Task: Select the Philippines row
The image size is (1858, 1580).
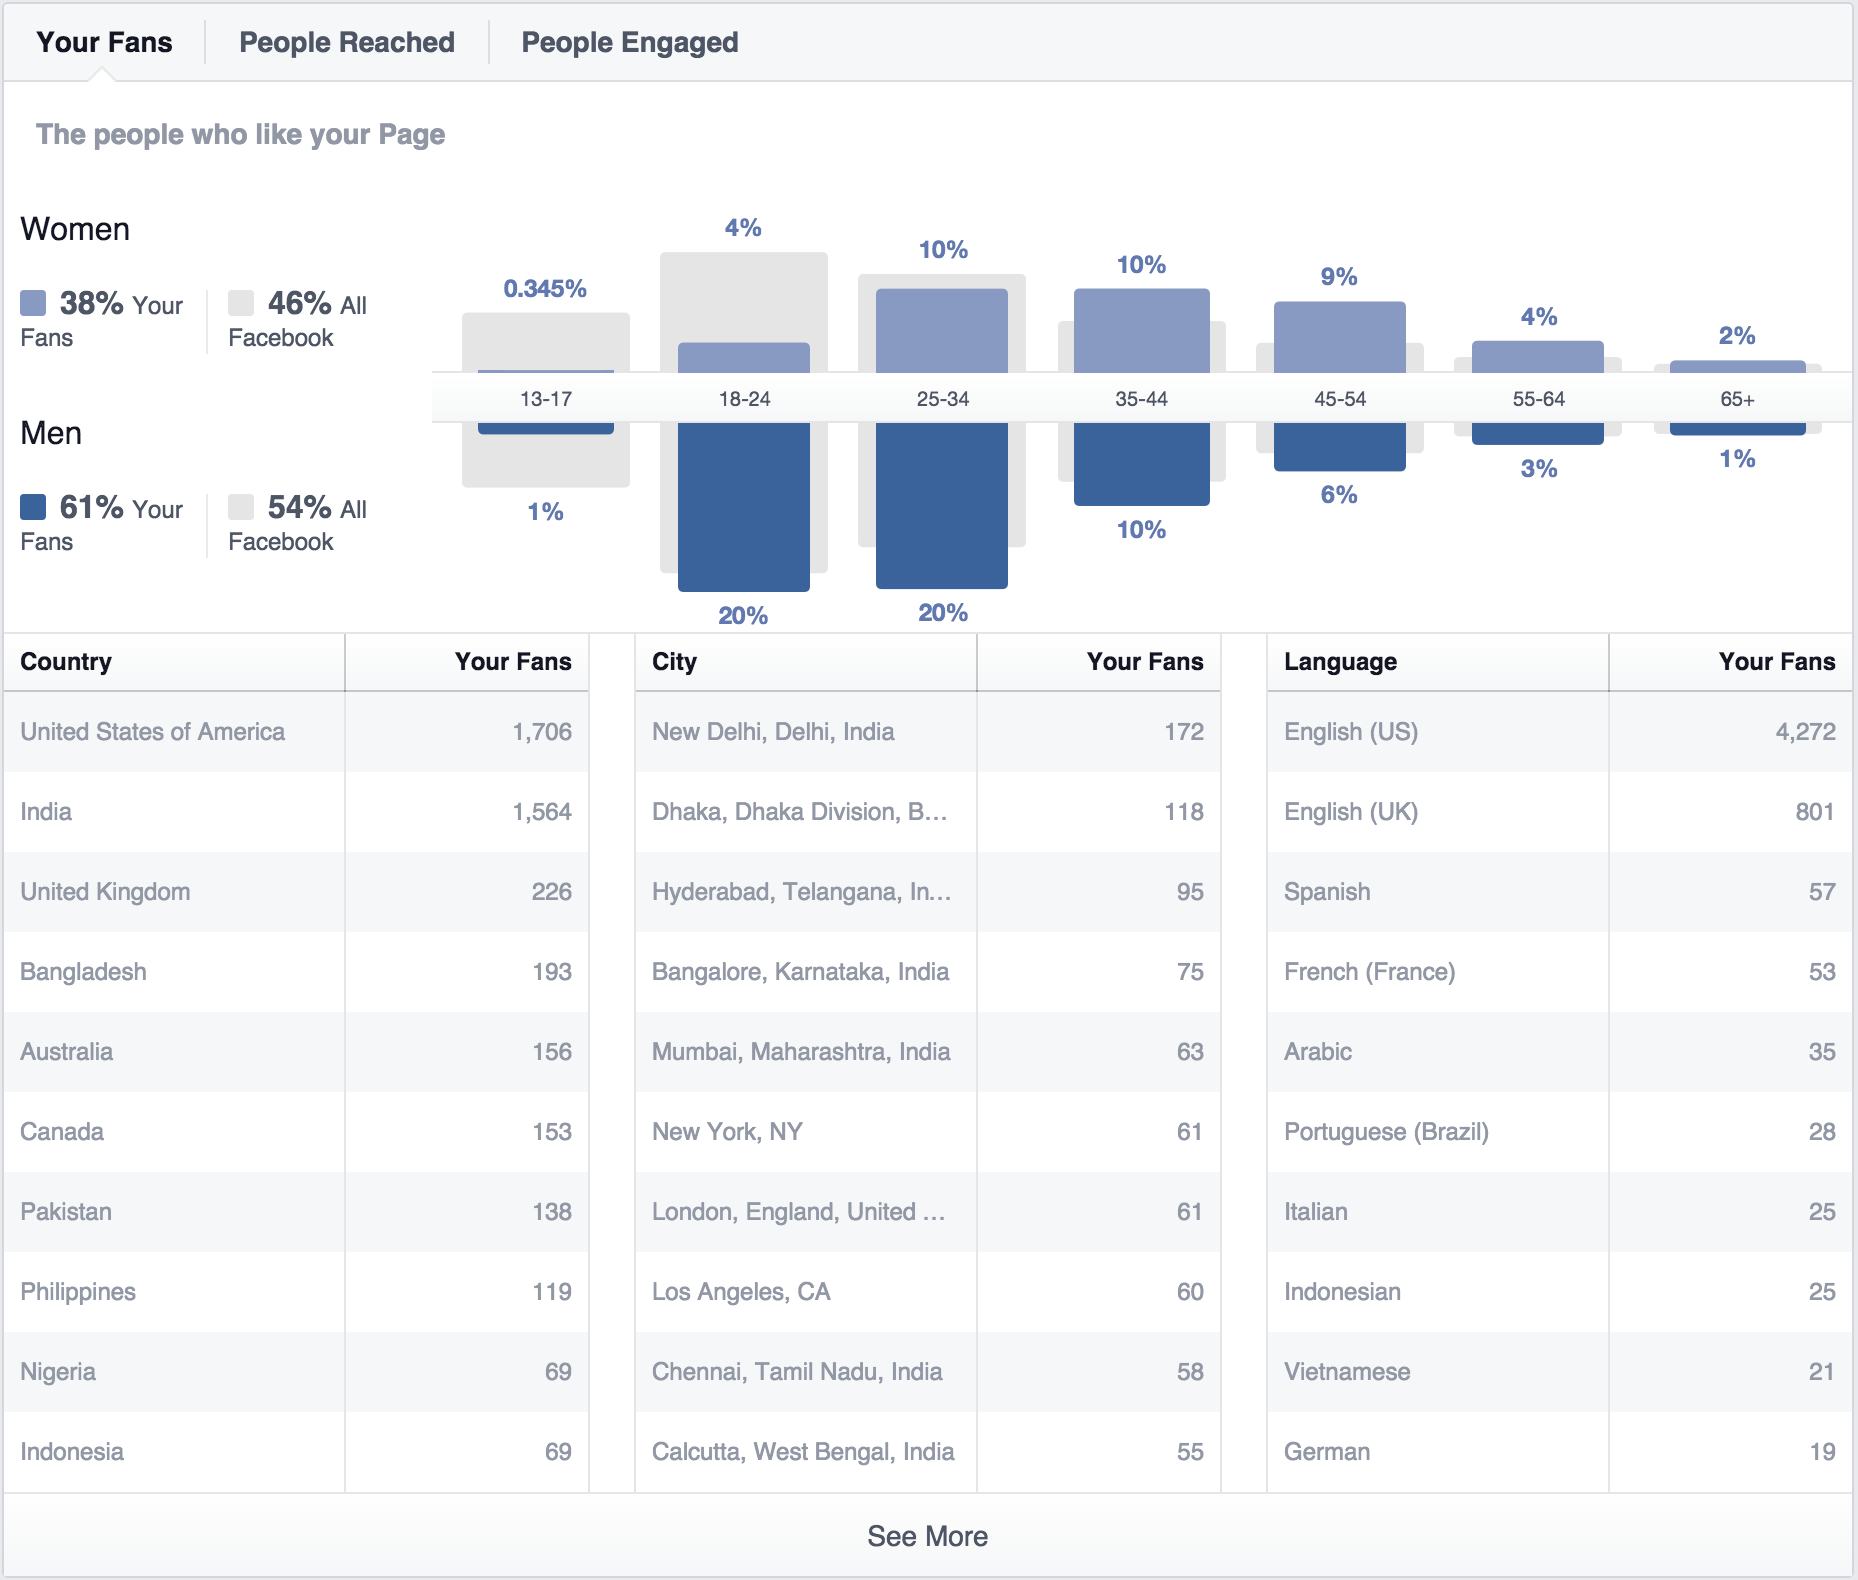Action: click(x=296, y=1292)
